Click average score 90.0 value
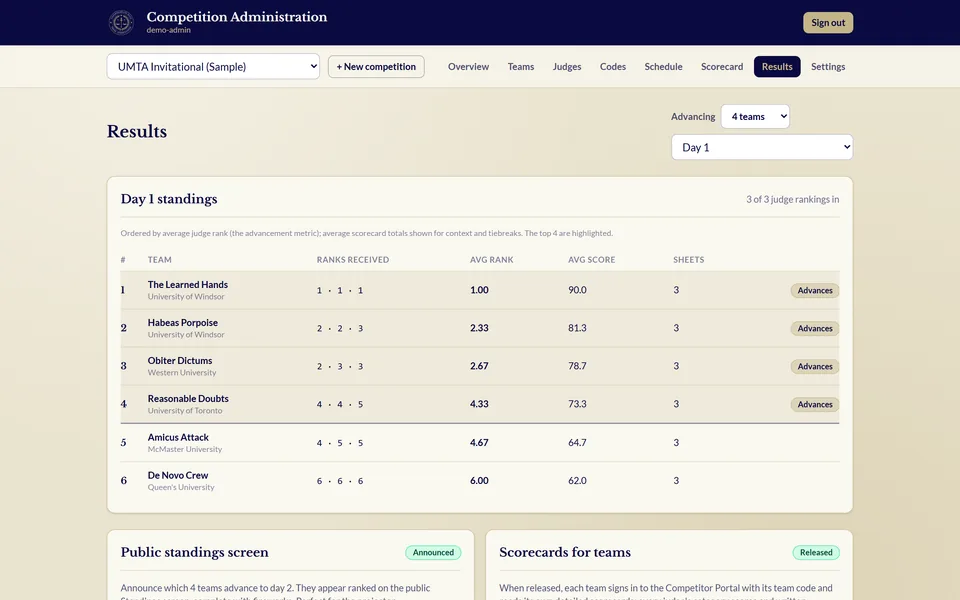Screen dimensions: 960x600 [577, 290]
